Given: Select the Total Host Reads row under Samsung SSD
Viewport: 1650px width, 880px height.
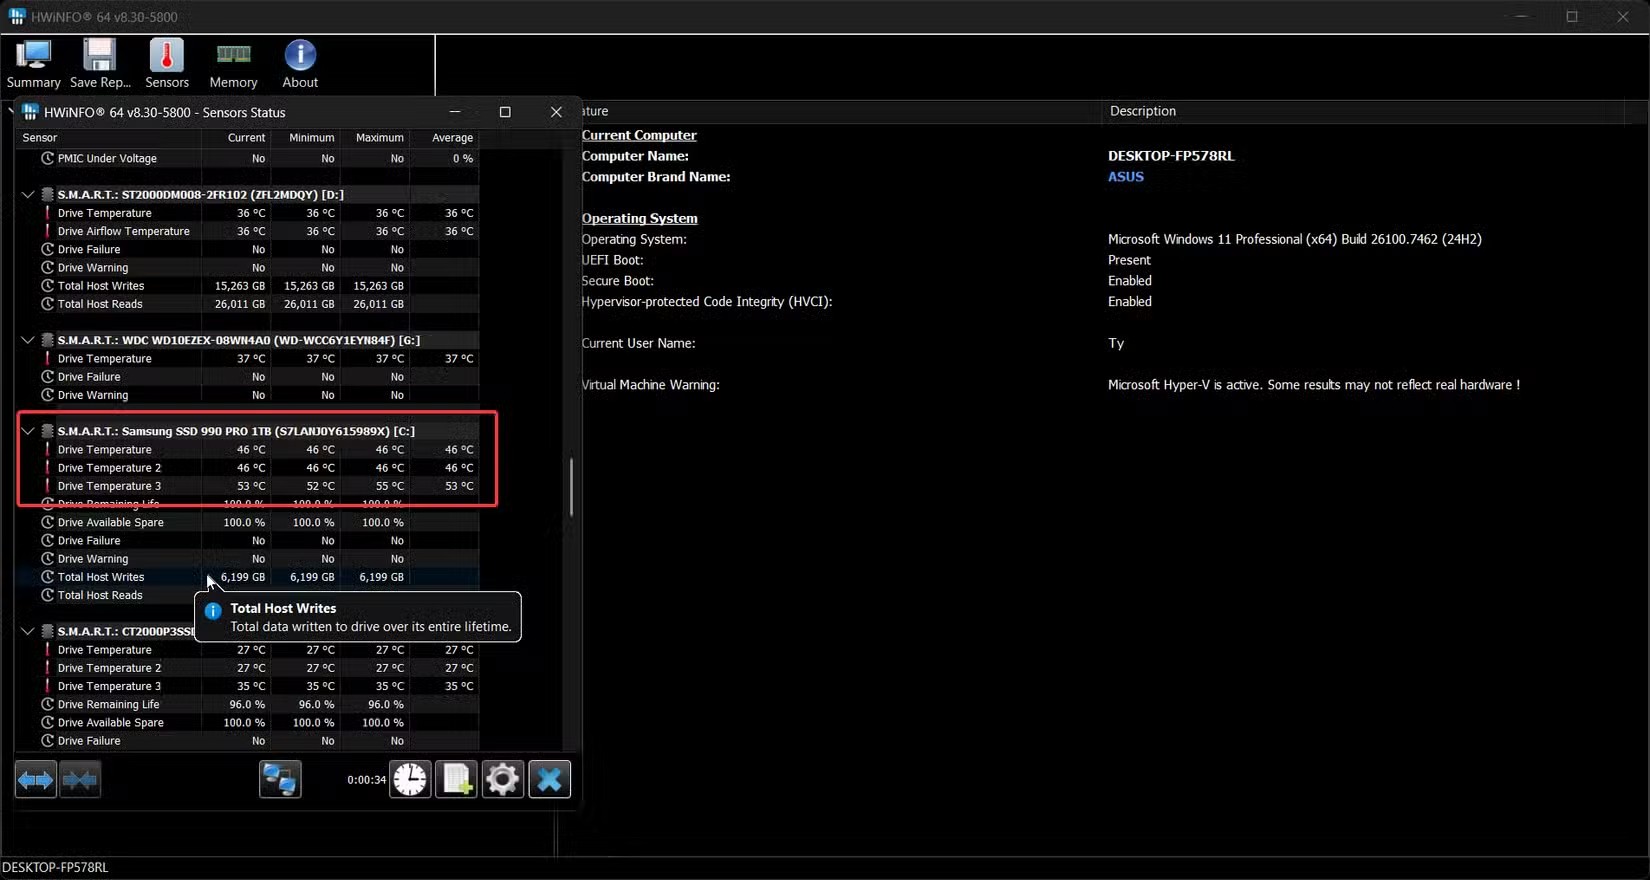Looking at the screenshot, I should (x=100, y=596).
